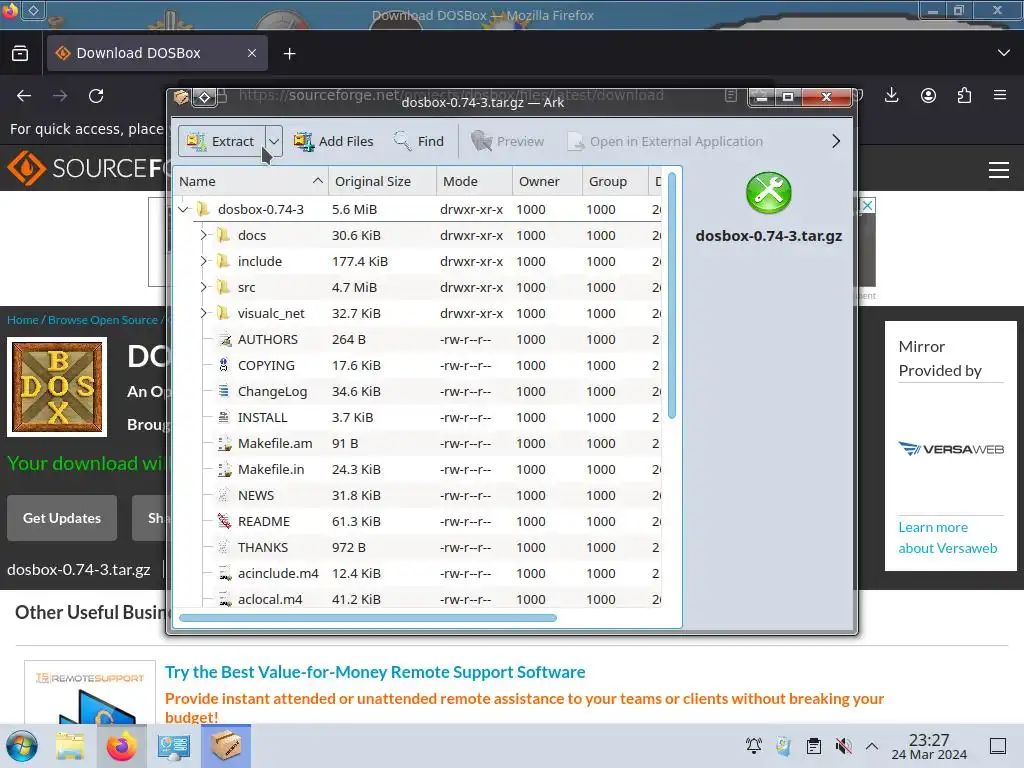Expand the visualc_net folder

(203, 313)
